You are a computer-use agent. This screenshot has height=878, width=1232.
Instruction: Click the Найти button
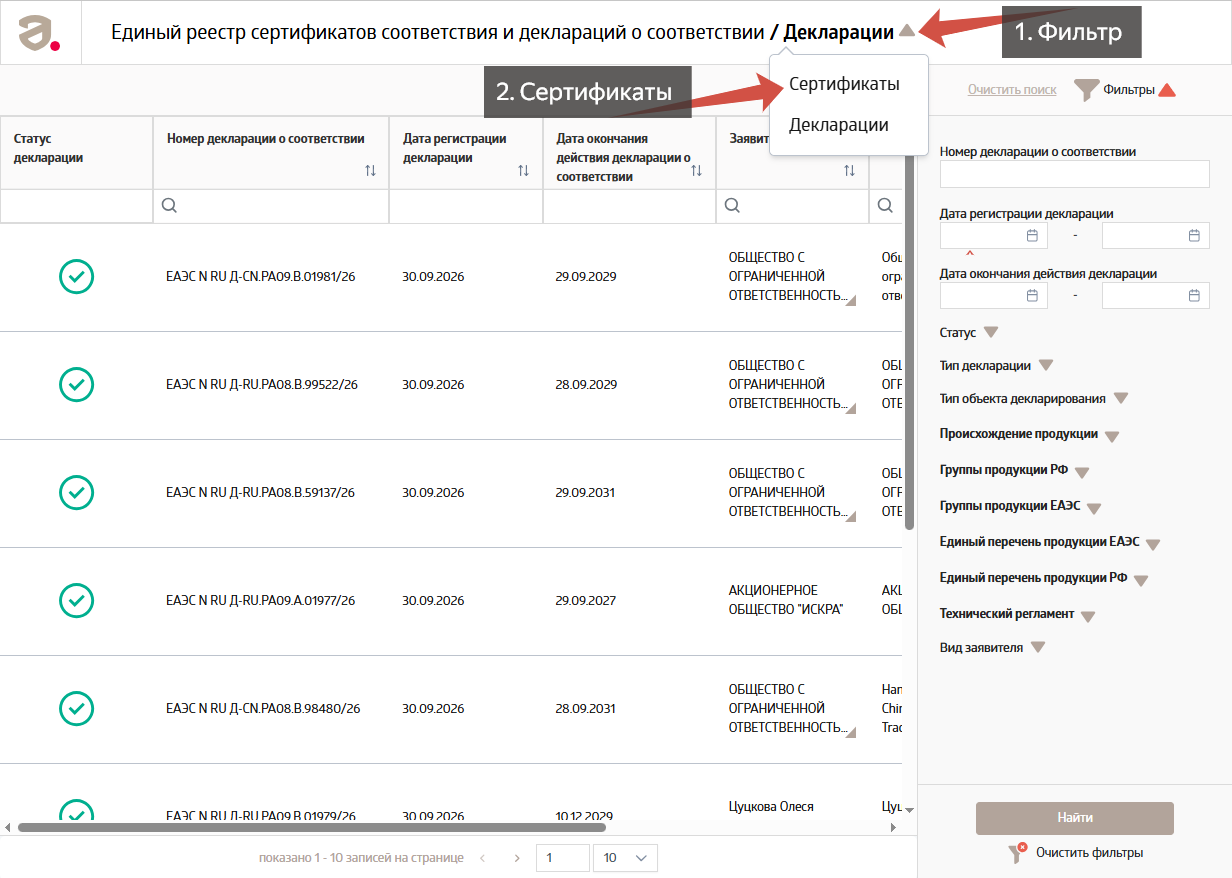1075,818
